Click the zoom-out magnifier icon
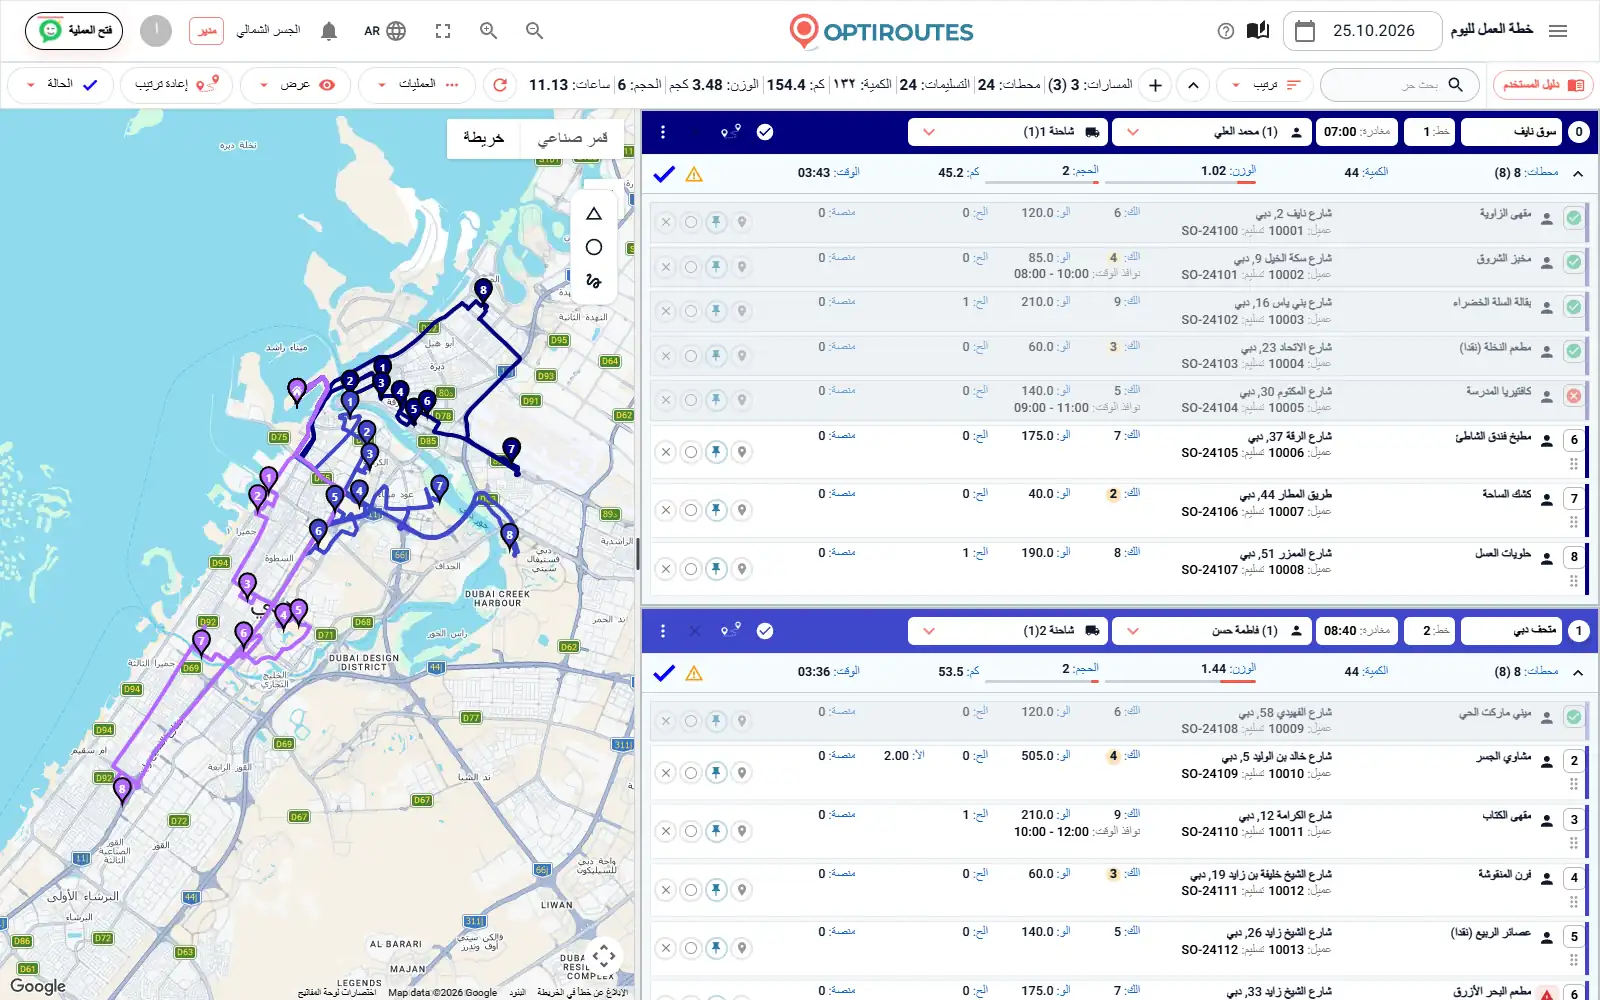 (x=534, y=31)
